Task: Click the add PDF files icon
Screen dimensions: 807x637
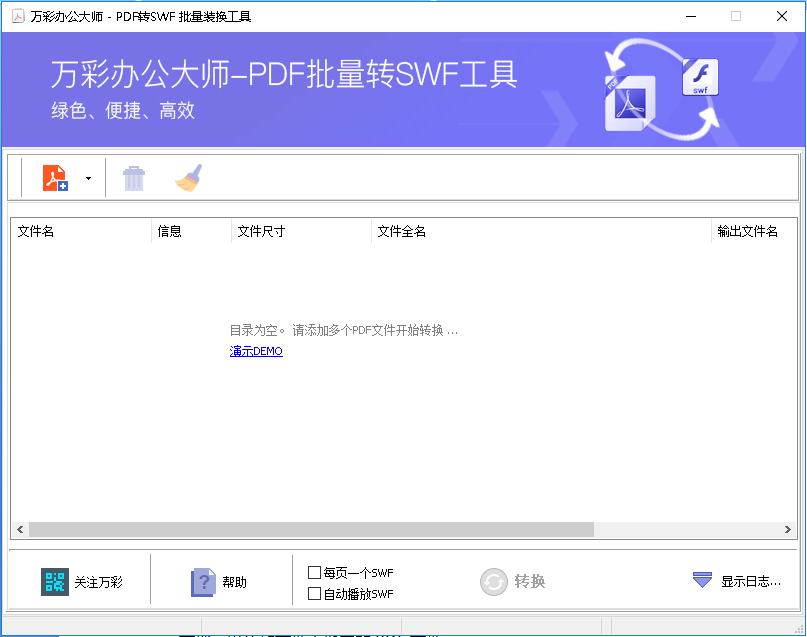Action: tap(53, 177)
